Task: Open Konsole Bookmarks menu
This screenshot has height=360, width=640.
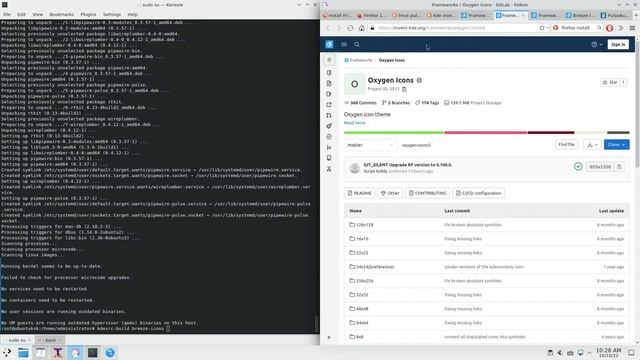Action: coord(62,14)
